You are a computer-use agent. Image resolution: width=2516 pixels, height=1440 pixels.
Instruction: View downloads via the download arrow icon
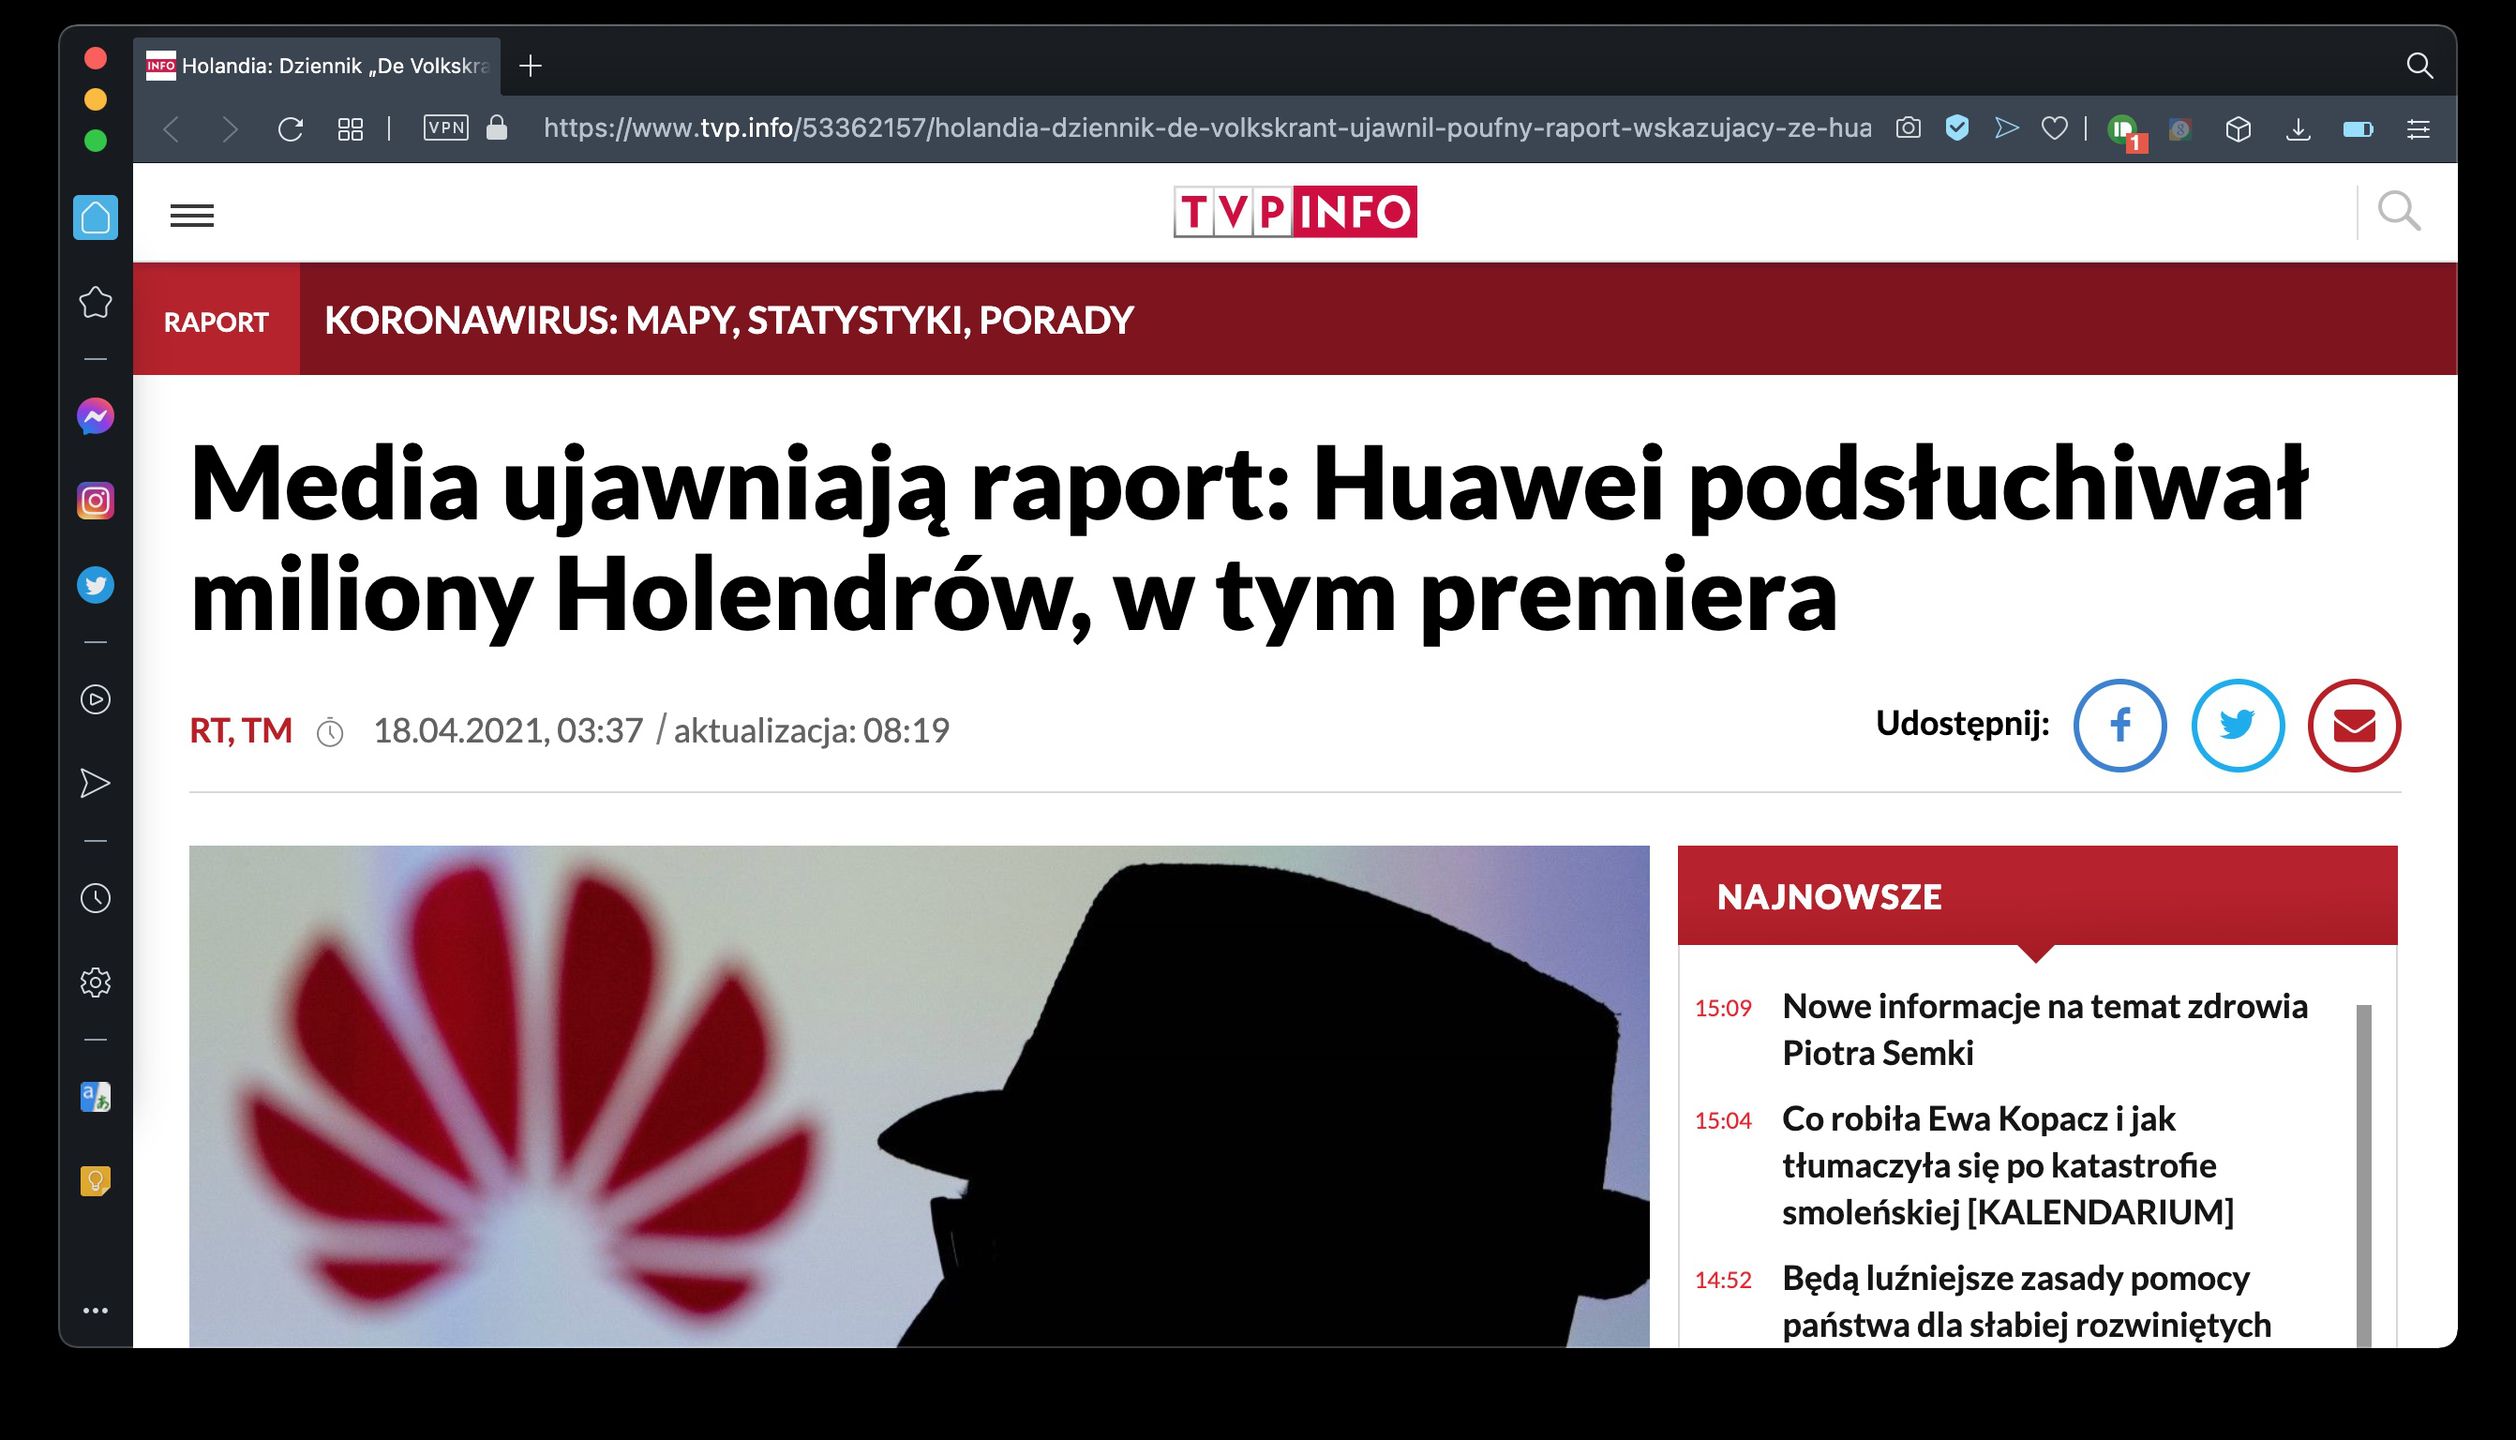[x=2300, y=128]
